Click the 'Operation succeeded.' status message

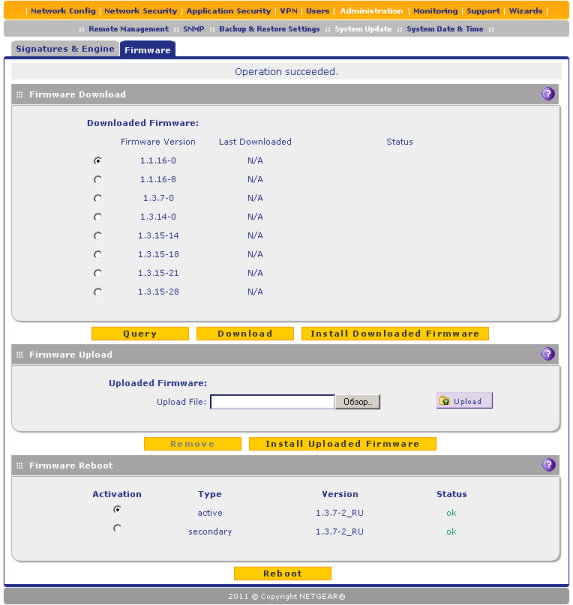coord(286,72)
